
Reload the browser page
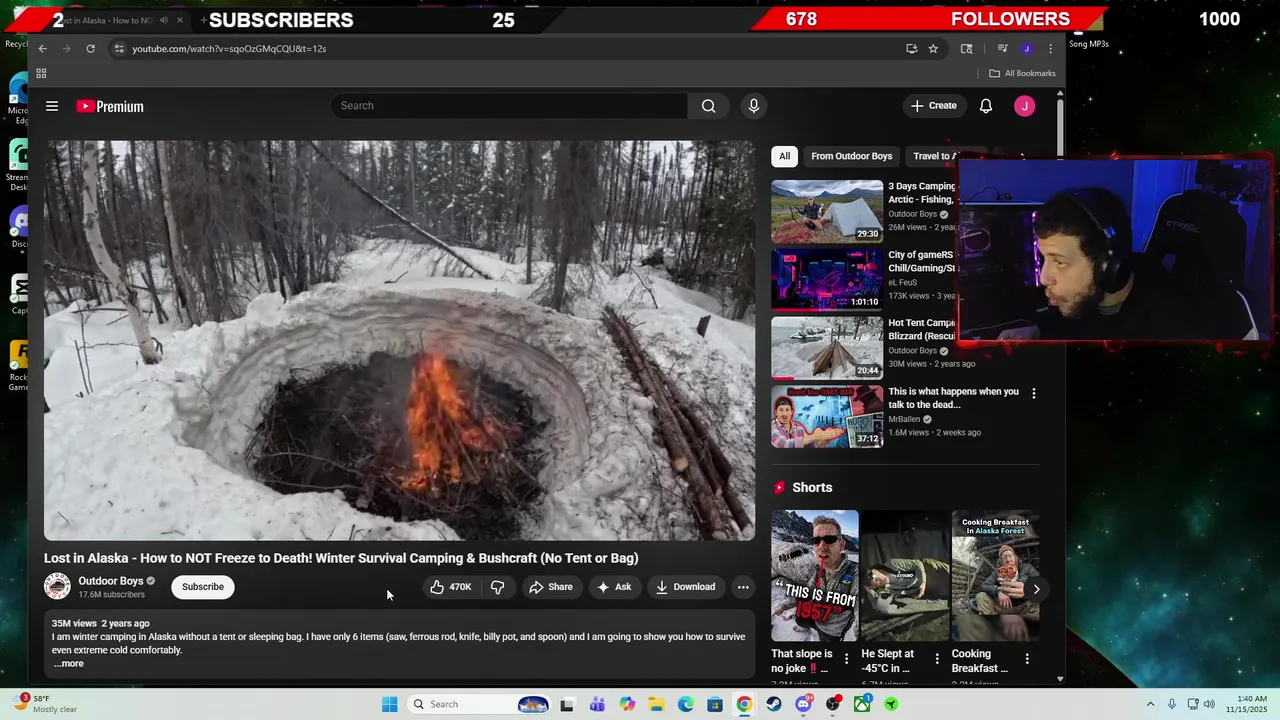pyautogui.click(x=90, y=48)
